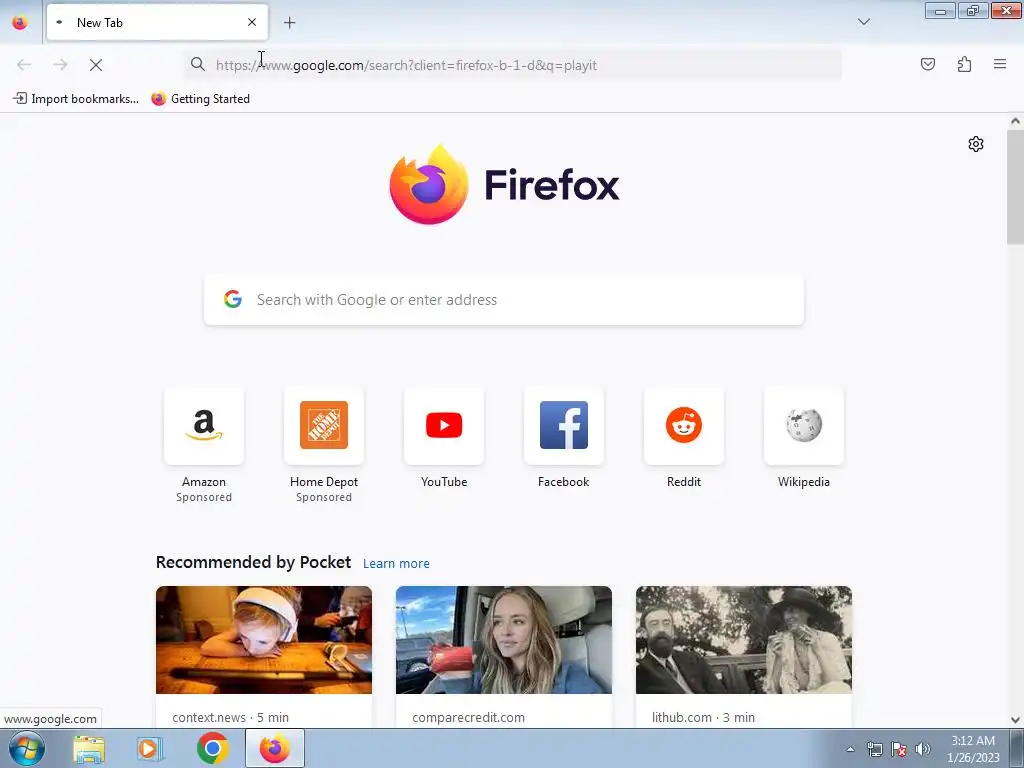This screenshot has width=1024, height=768.
Task: Close the New Tab tab
Action: (251, 22)
